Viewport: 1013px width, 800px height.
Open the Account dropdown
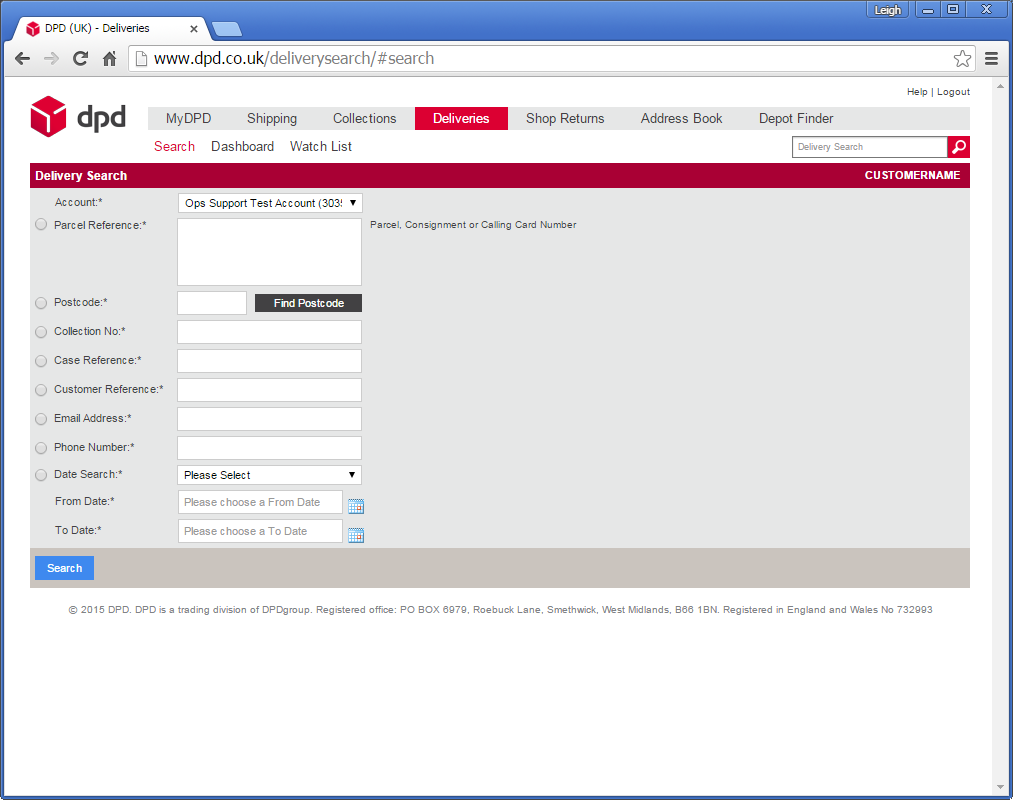[270, 203]
